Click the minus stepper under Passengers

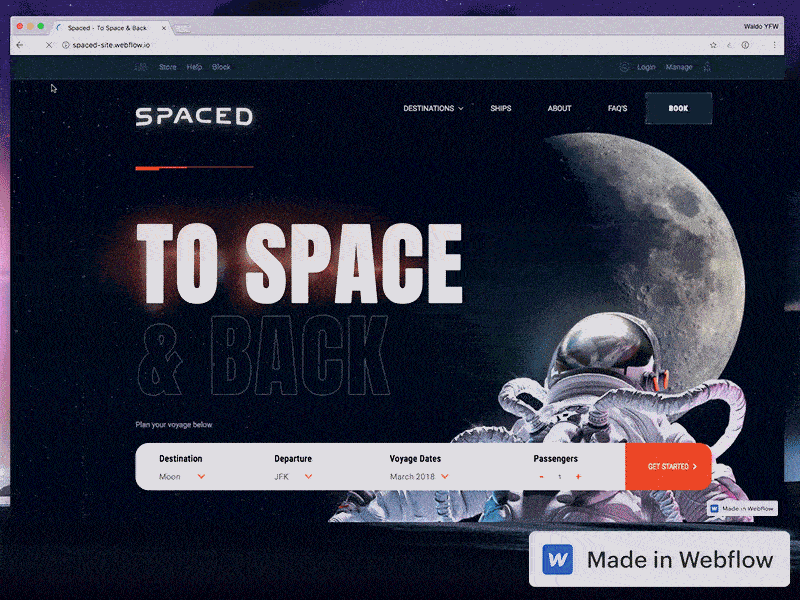click(x=541, y=477)
